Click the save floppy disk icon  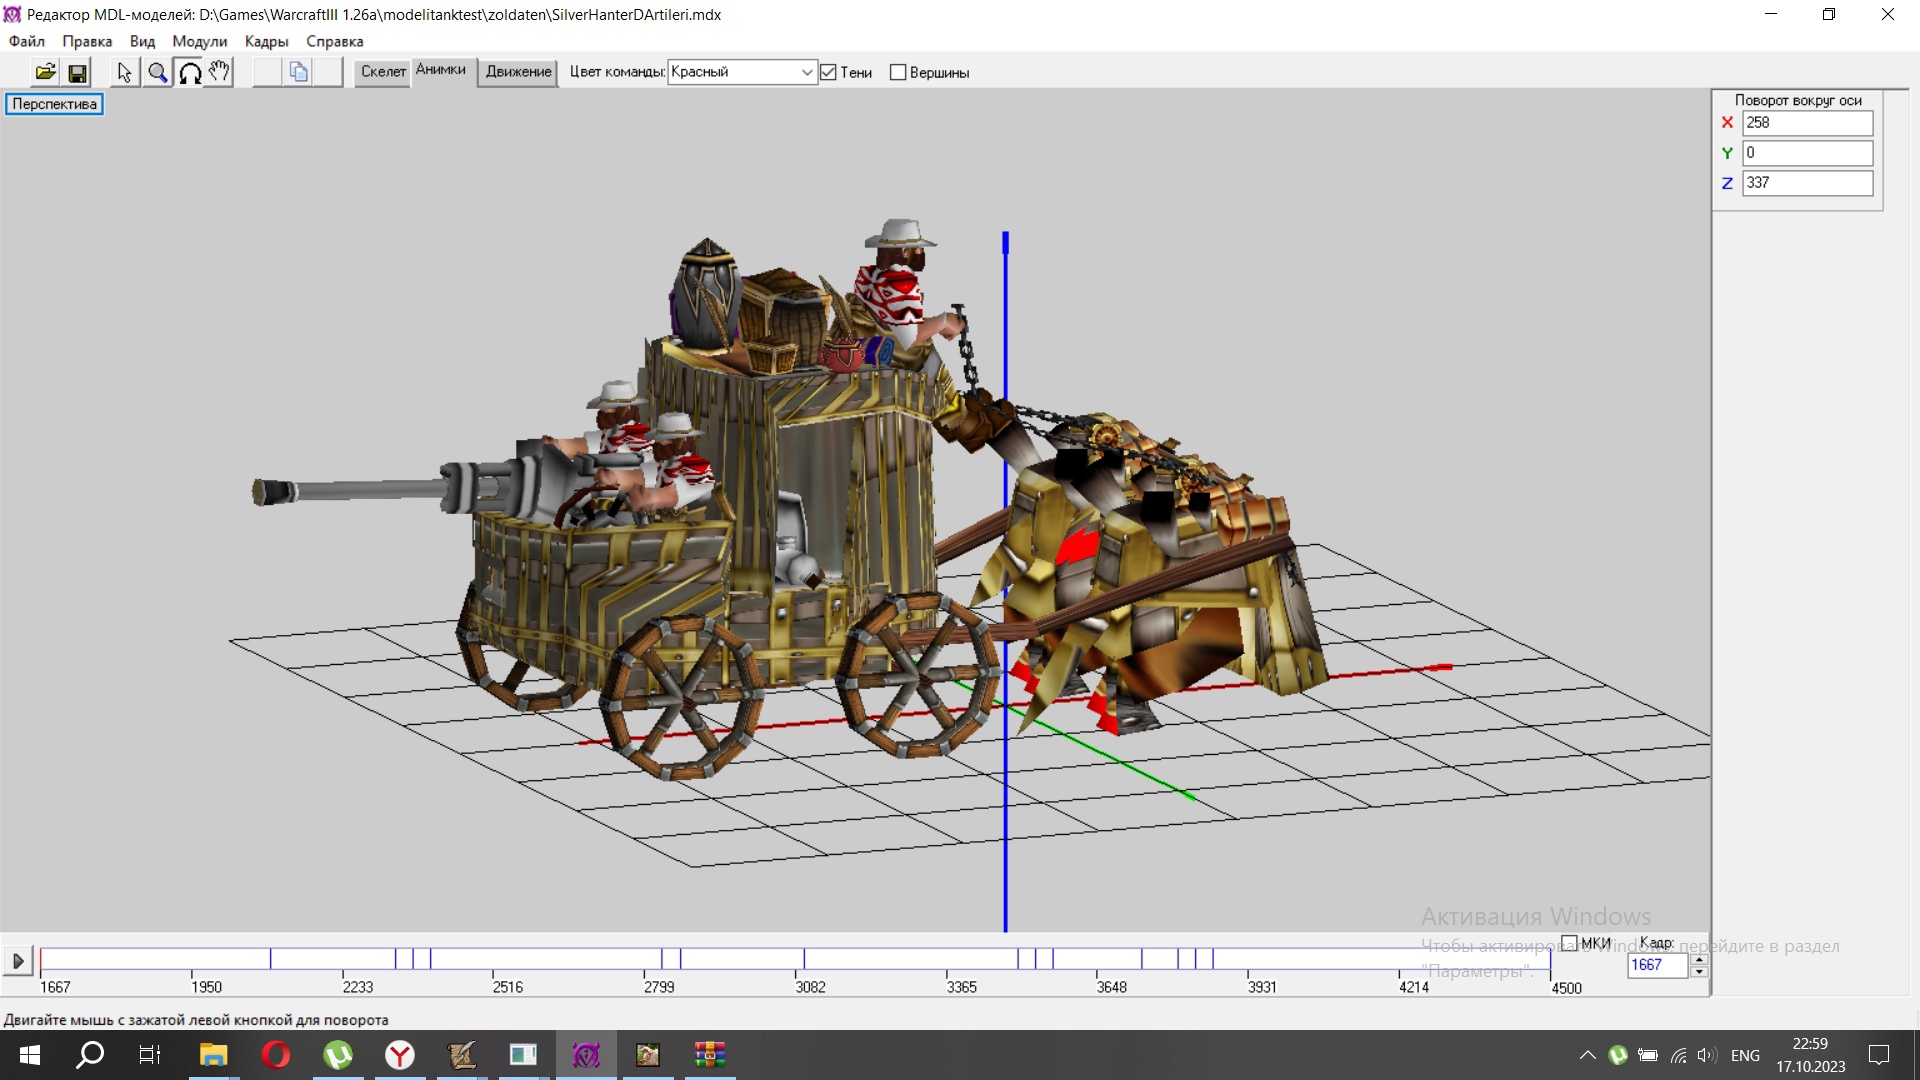click(x=77, y=72)
